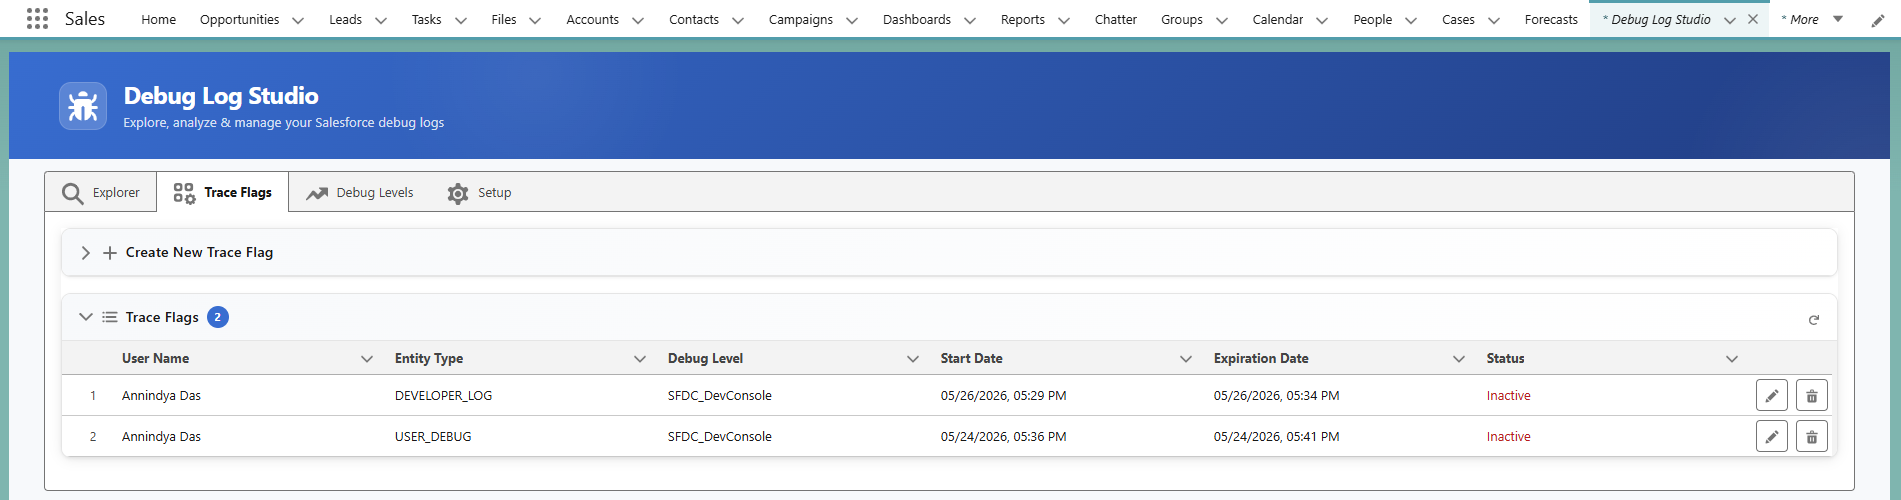Open the Accounts navigation item
Screen dimensions: 1901x500
click(x=592, y=19)
